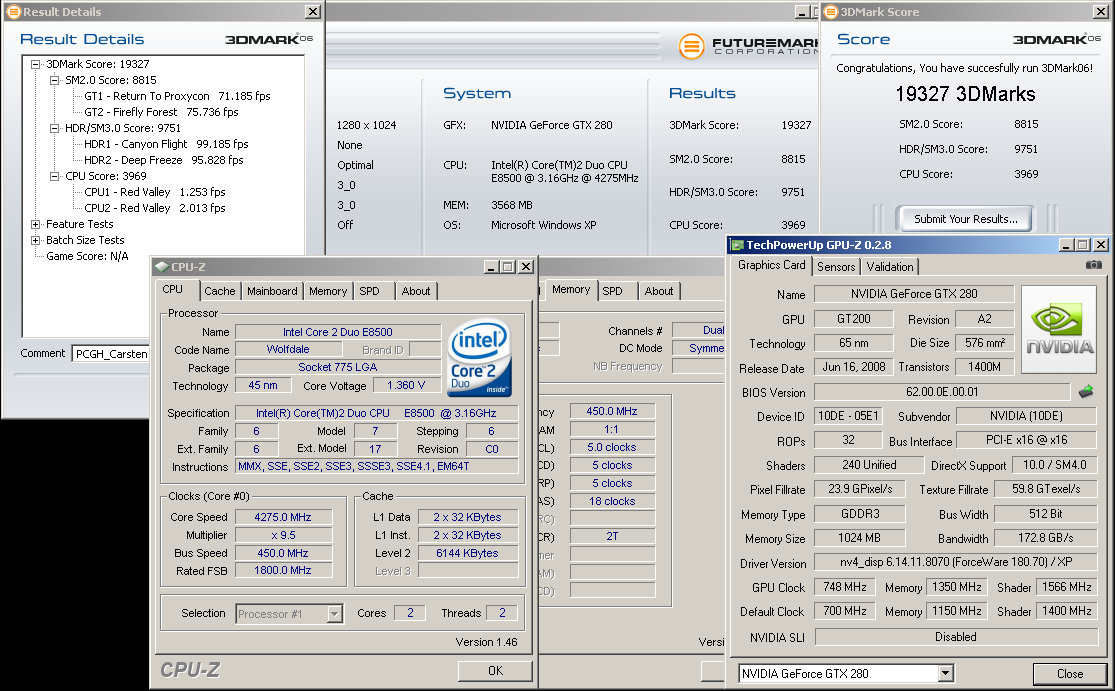Select Game Score: N/A row

point(87,256)
